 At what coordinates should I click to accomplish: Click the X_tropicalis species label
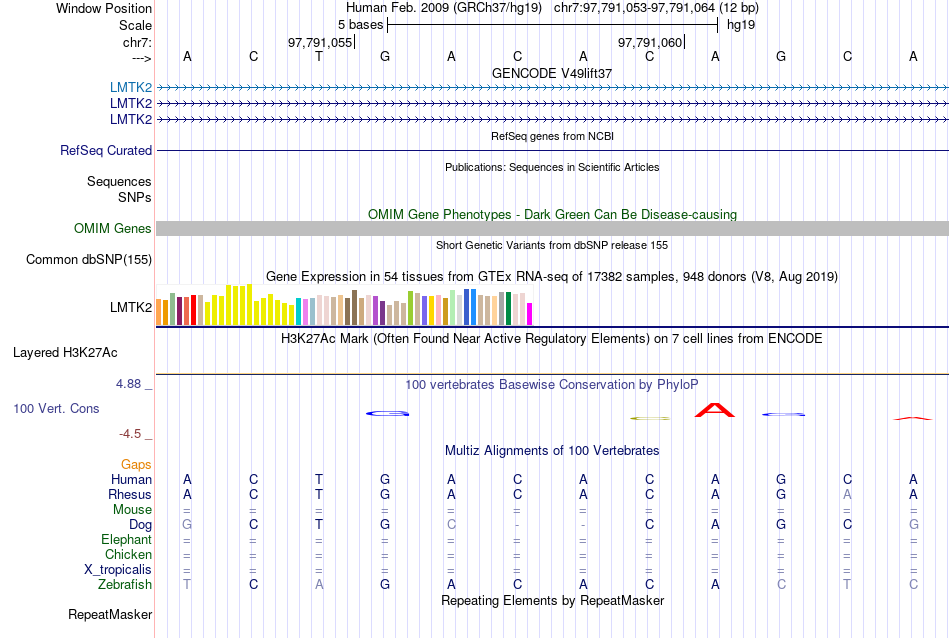(118, 570)
